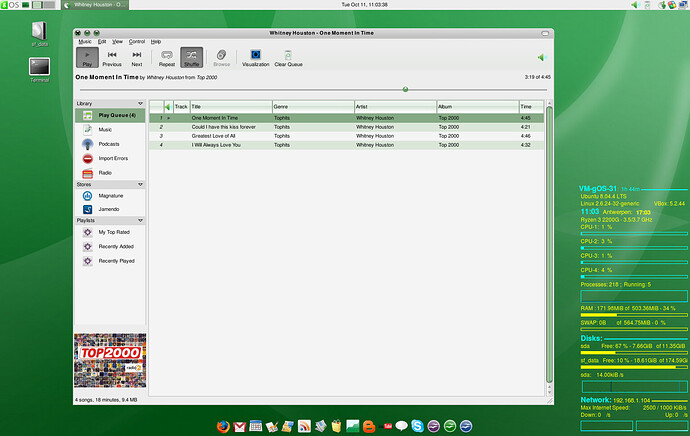The height and width of the screenshot is (436, 690).
Task: Open the shopping bag dock icon
Action: click(x=337, y=426)
